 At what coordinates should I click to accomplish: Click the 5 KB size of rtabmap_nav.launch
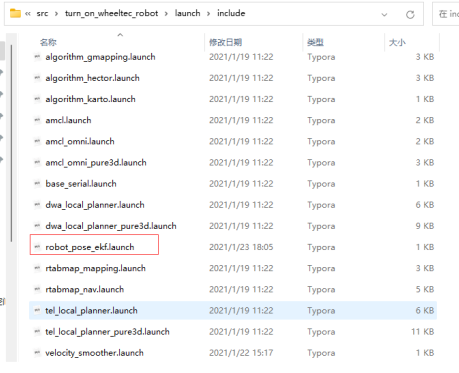pos(425,289)
